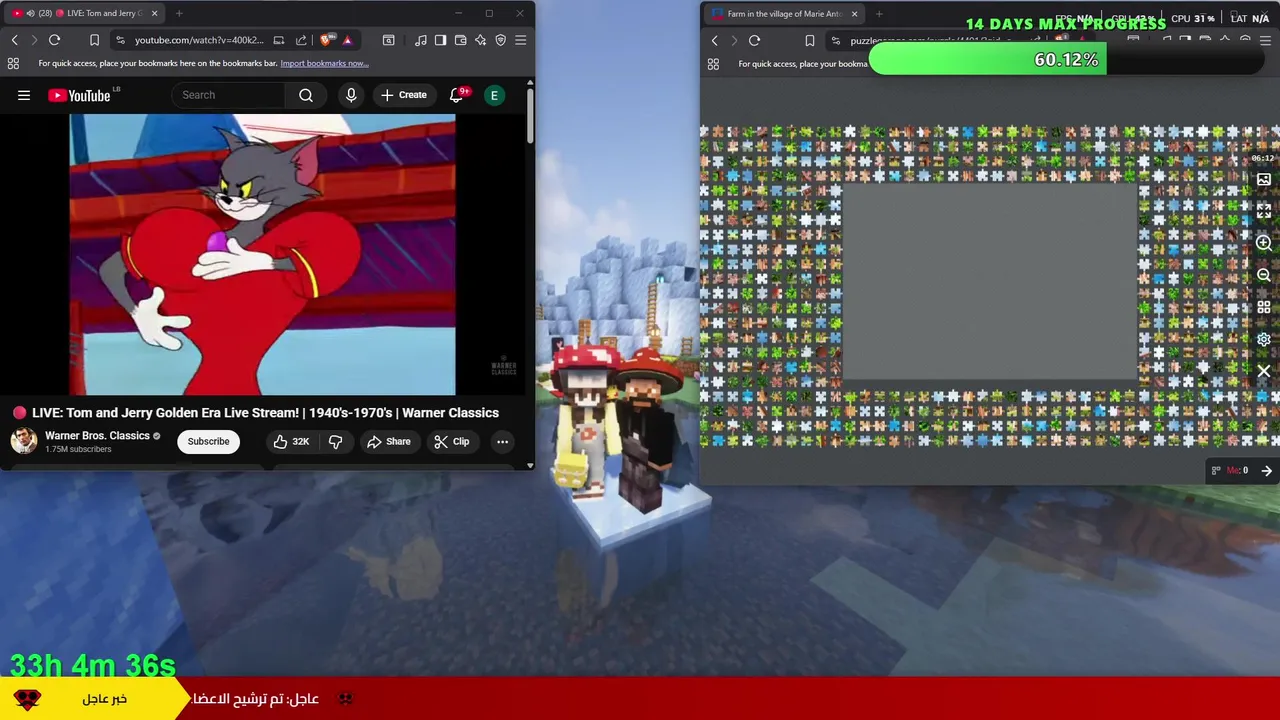1280x720 pixels.
Task: Click Import bookmarks now link
Action: (324, 63)
